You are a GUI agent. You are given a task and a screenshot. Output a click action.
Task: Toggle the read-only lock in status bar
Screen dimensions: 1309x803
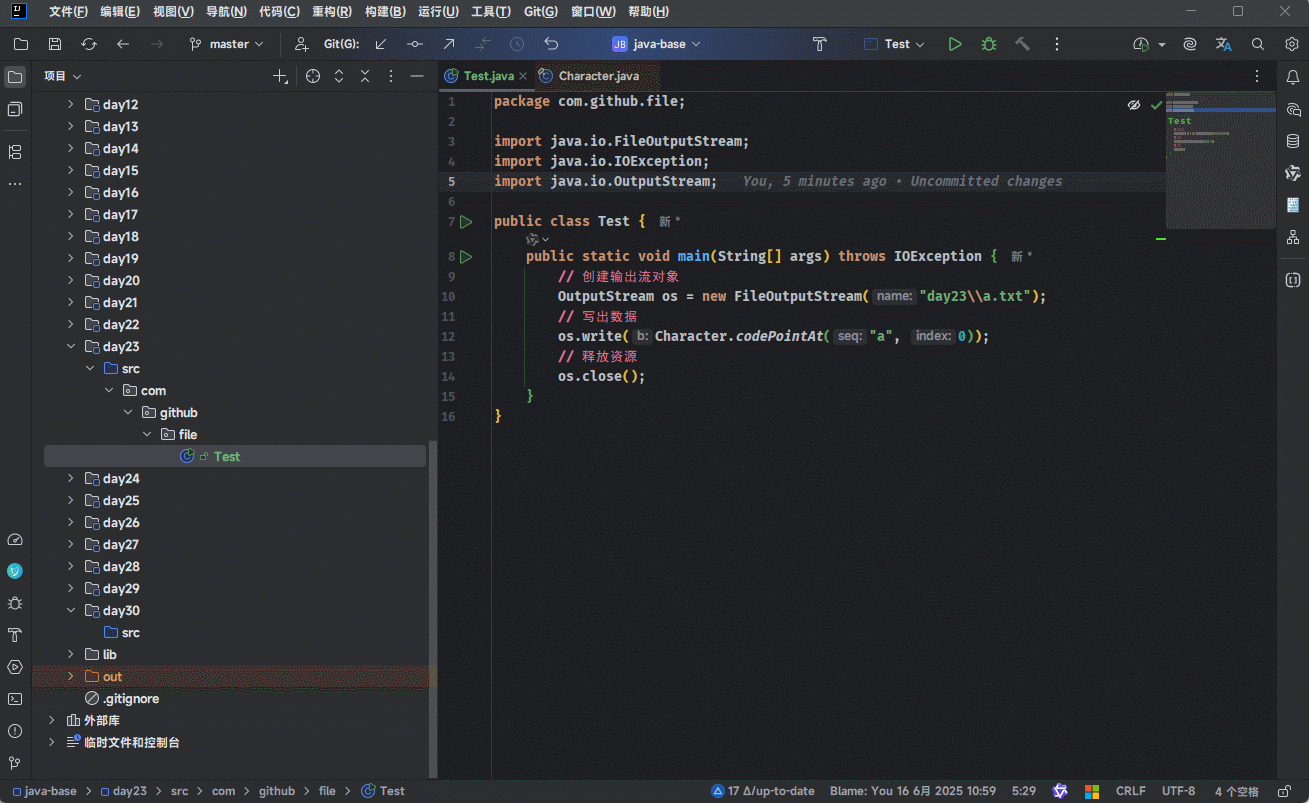click(1283, 791)
